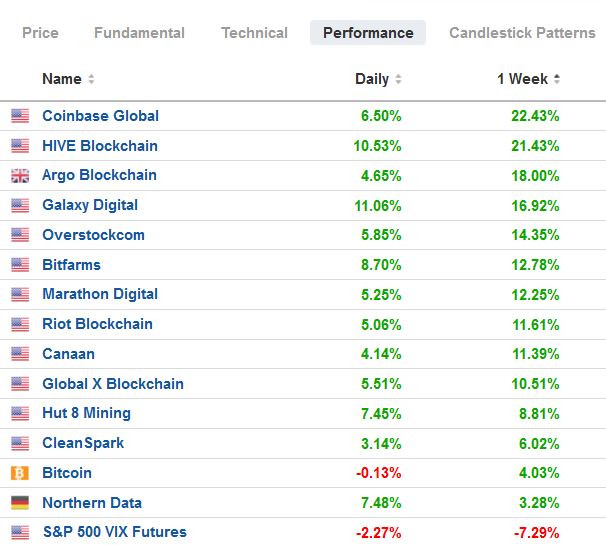Viewport: 606px width, 553px height.
Task: Click the US flag beside S&P 500 VIX Futures
Action: [20, 532]
